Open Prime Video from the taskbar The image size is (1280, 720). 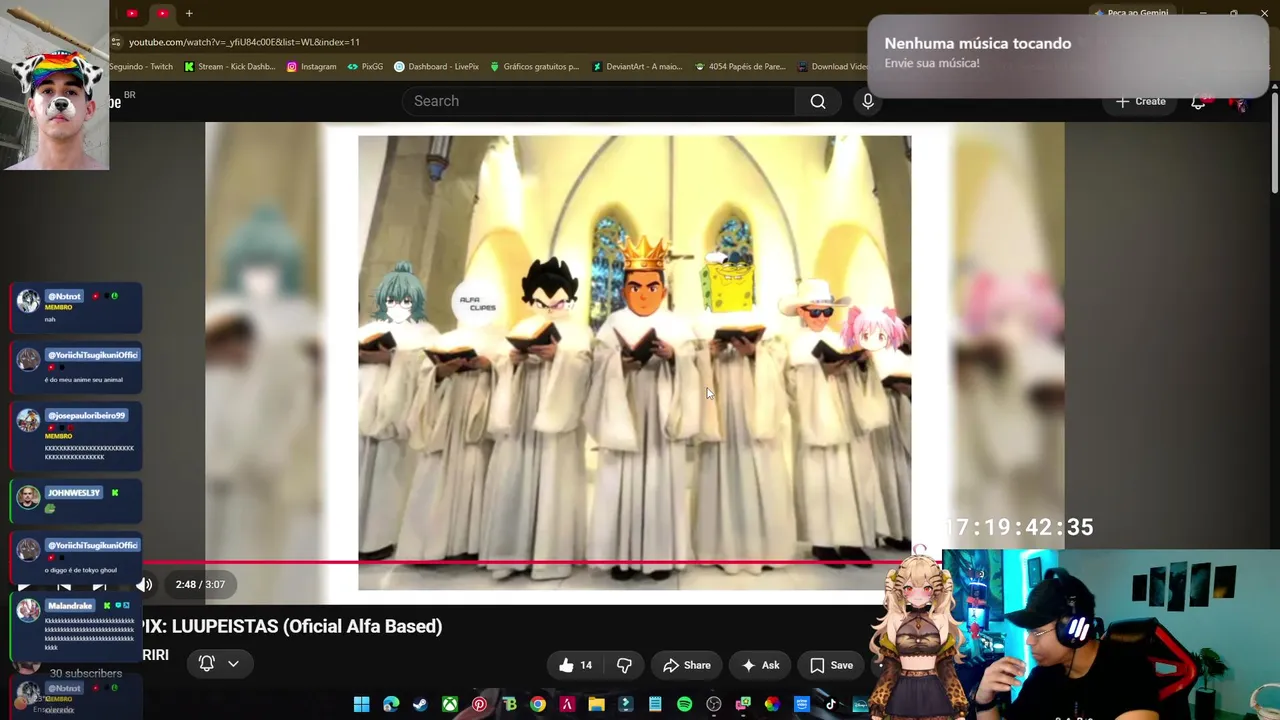point(801,704)
